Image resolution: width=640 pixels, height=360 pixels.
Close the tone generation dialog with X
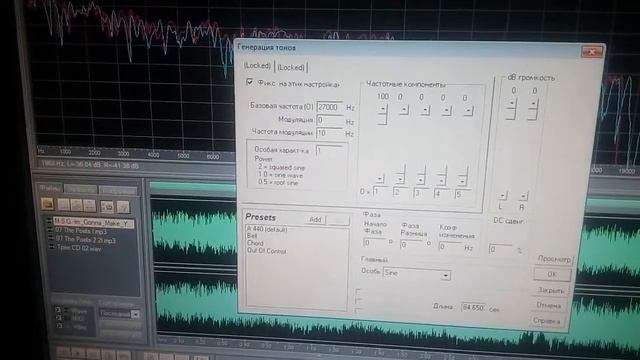click(592, 52)
